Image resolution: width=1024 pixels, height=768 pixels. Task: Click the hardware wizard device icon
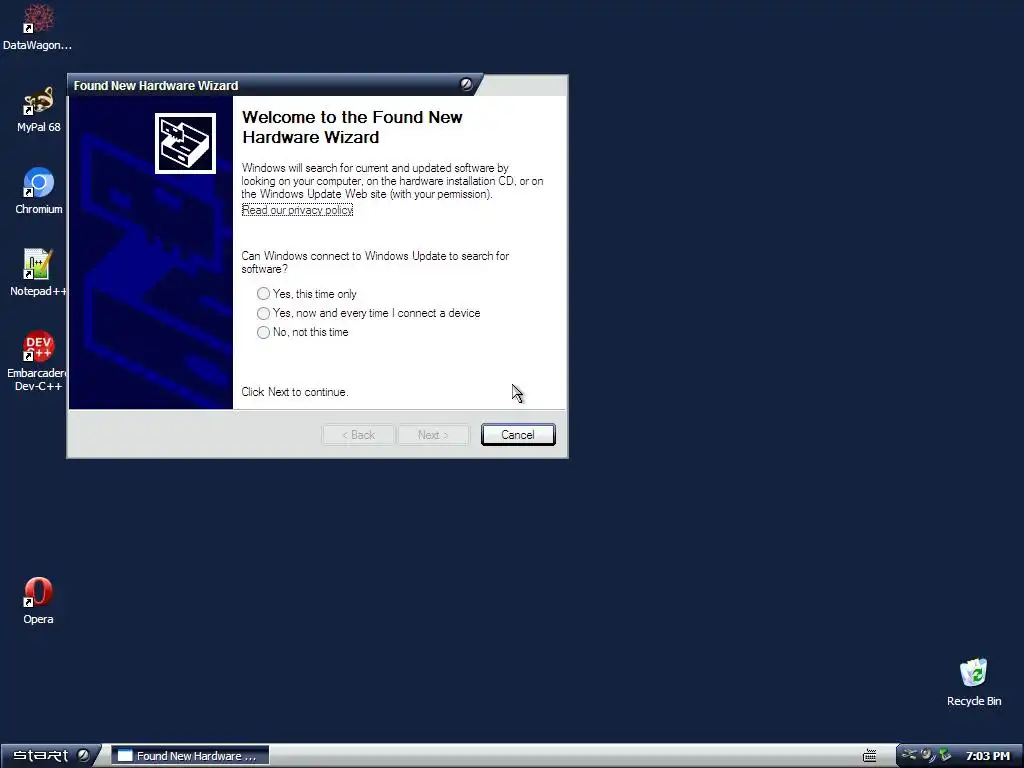[185, 144]
